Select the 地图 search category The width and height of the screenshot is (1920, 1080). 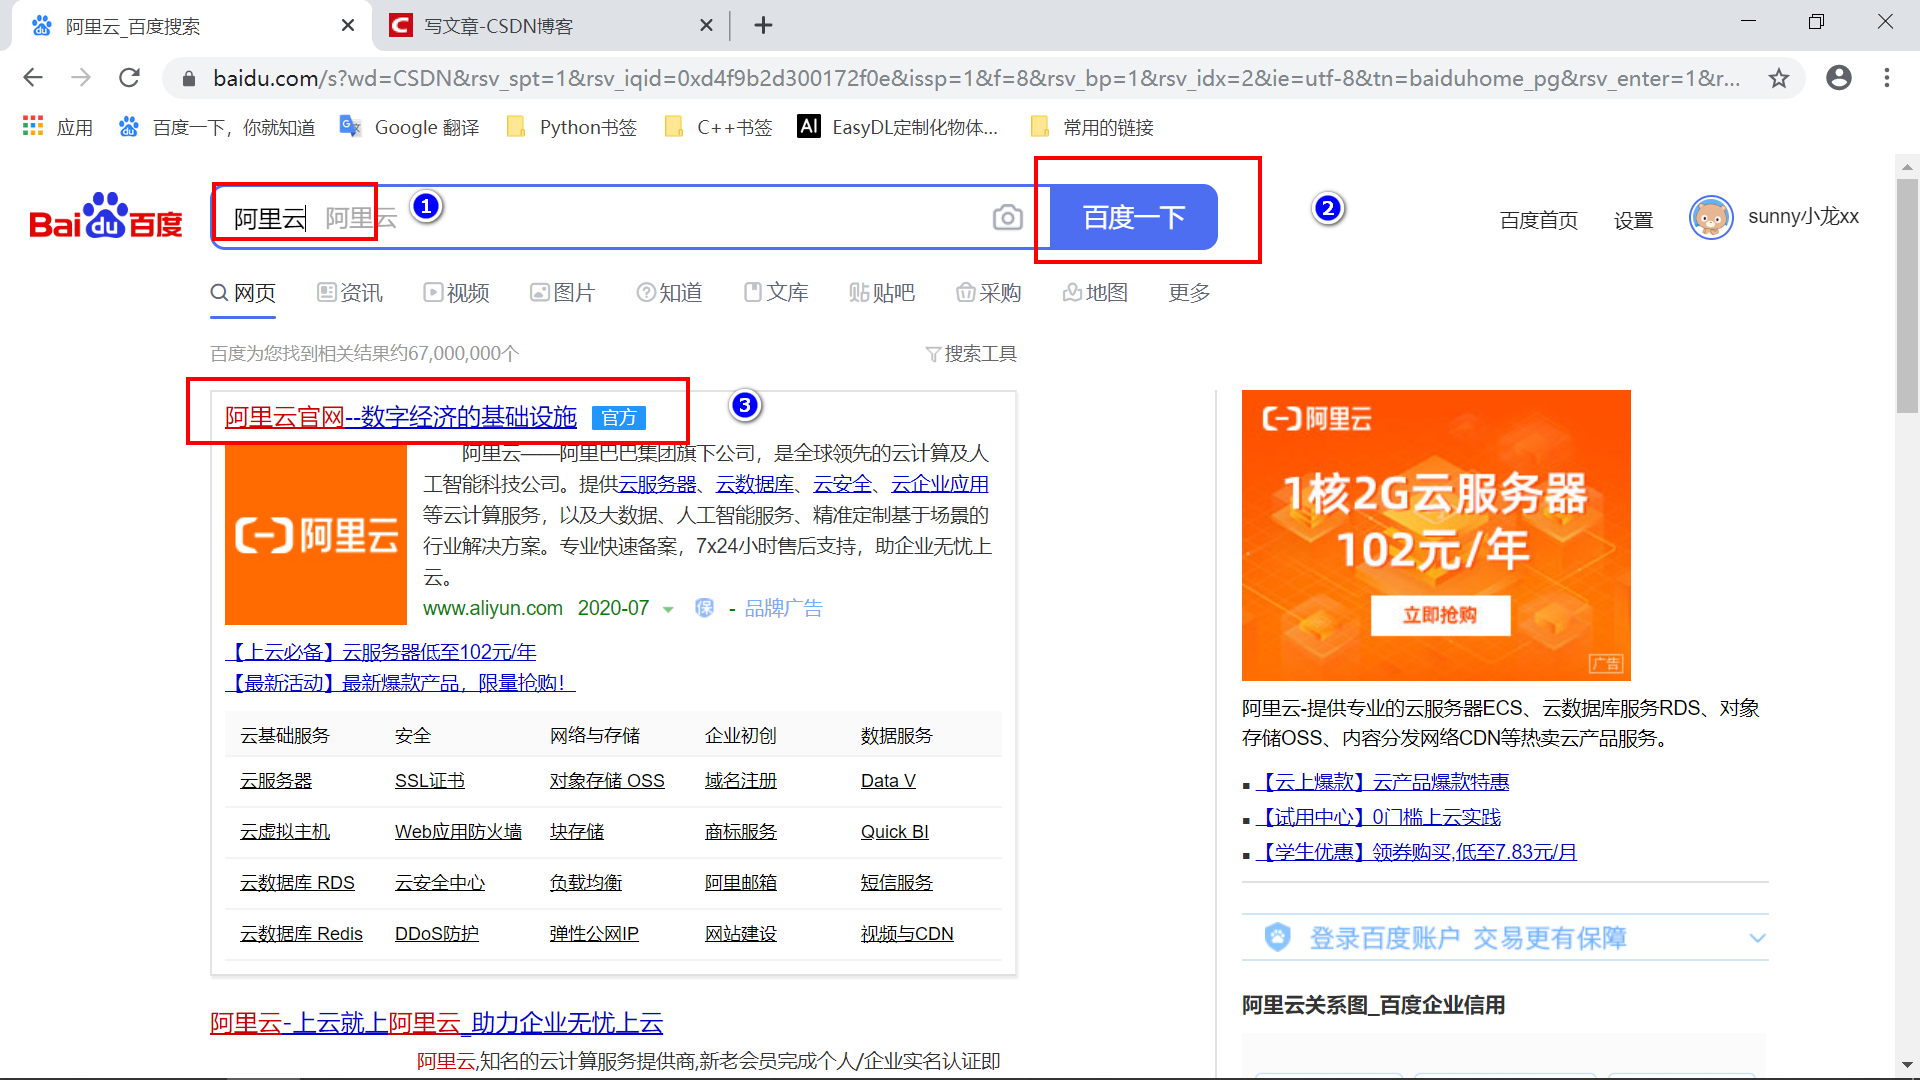(x=1095, y=292)
